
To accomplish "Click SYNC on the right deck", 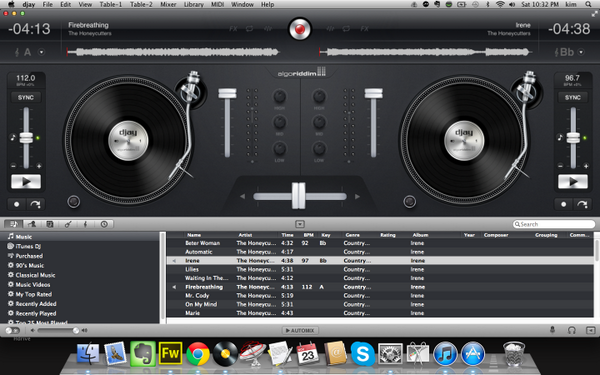I will tap(572, 98).
